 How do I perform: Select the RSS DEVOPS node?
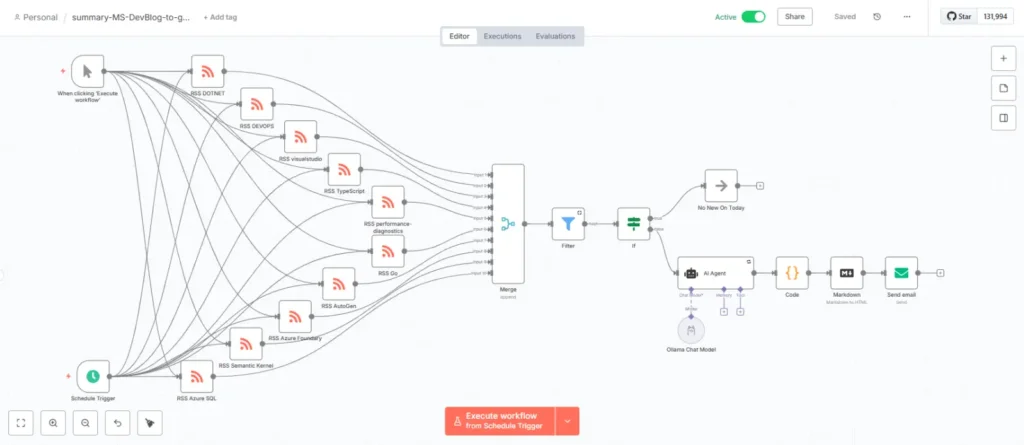point(257,104)
